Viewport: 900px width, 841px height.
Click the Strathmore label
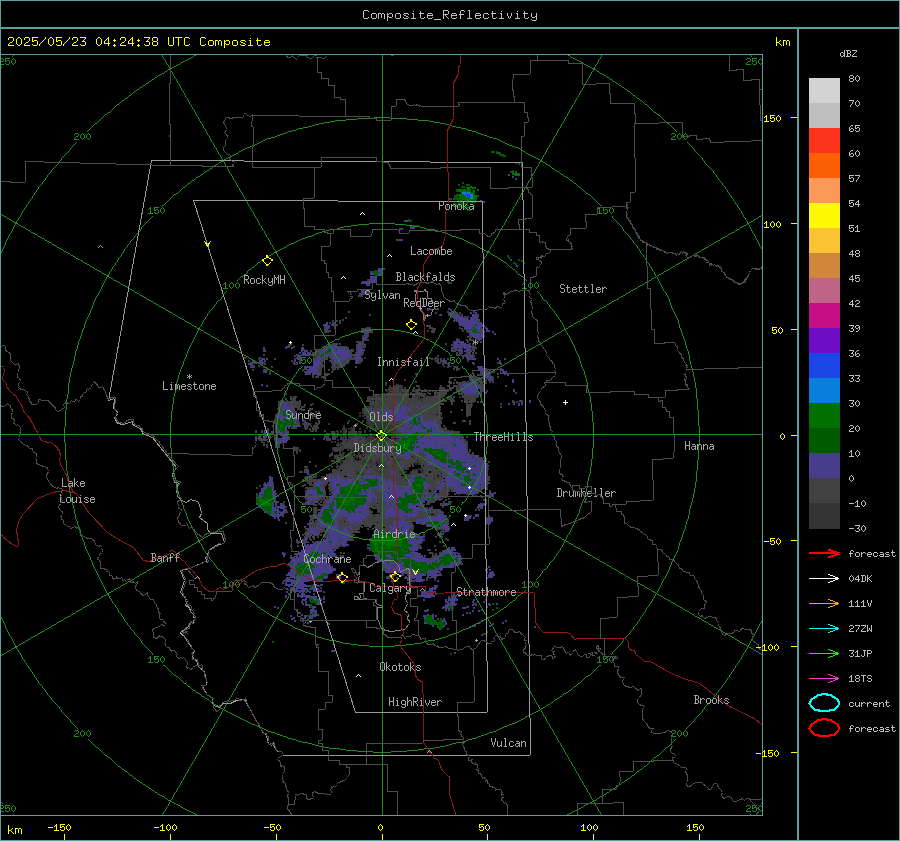pos(486,592)
